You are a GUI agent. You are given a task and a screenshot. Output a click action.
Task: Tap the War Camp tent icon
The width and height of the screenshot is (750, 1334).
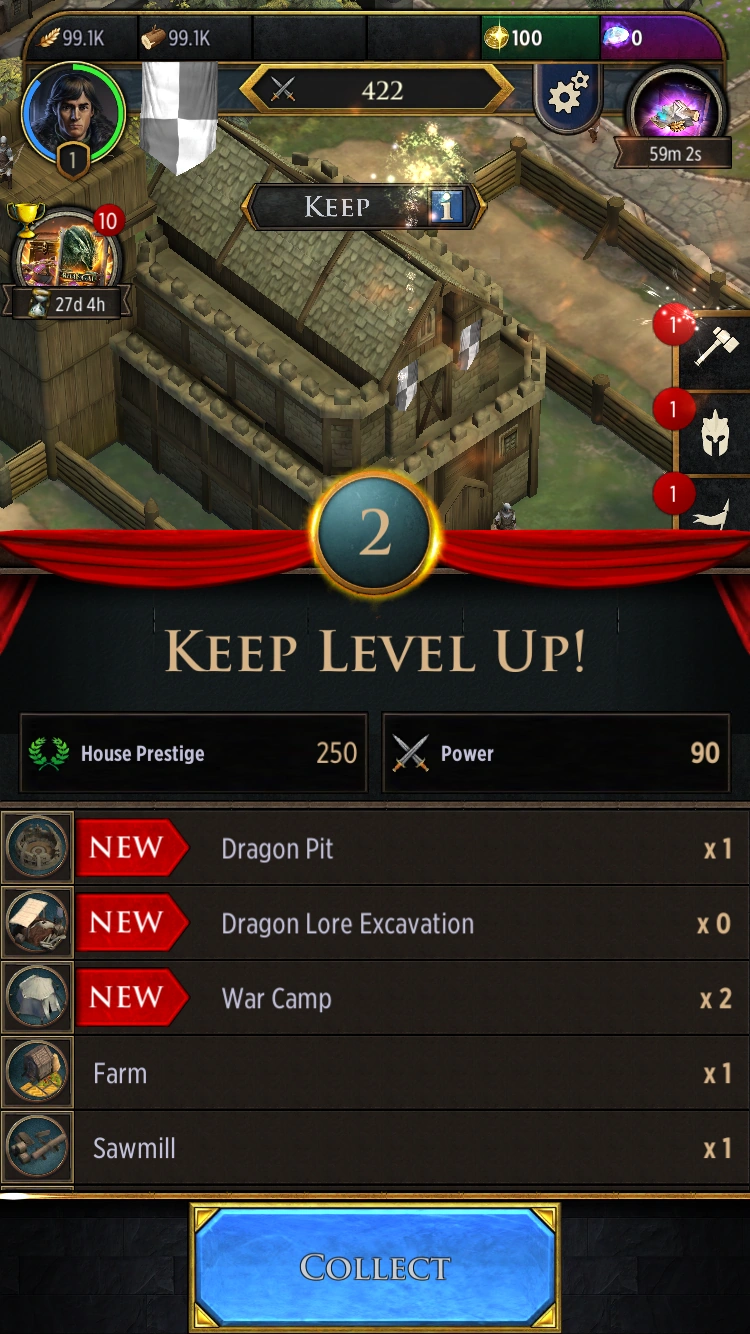[38, 998]
